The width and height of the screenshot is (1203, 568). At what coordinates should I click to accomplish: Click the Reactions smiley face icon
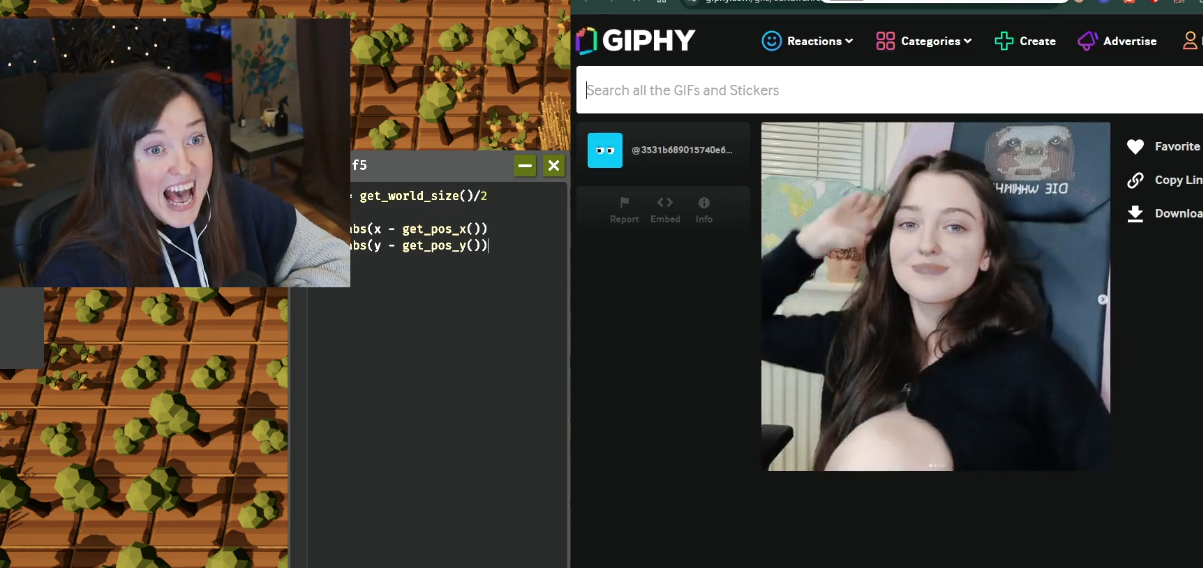(x=771, y=41)
